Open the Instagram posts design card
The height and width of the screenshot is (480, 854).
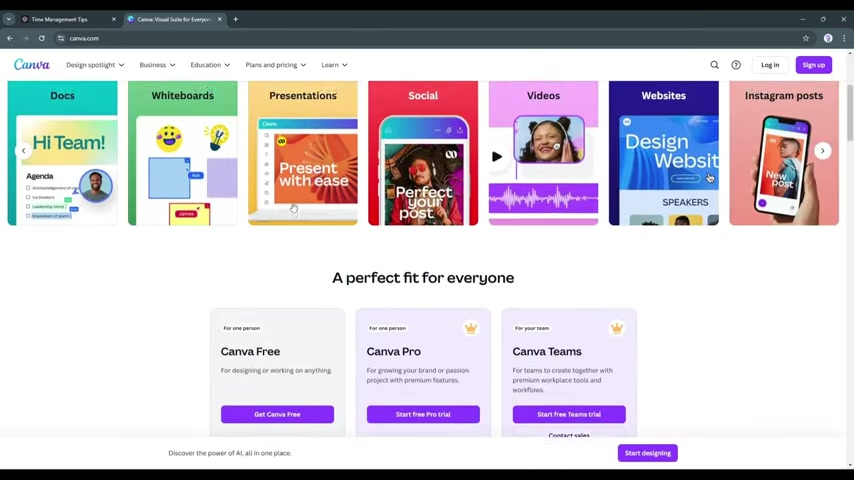(x=784, y=153)
